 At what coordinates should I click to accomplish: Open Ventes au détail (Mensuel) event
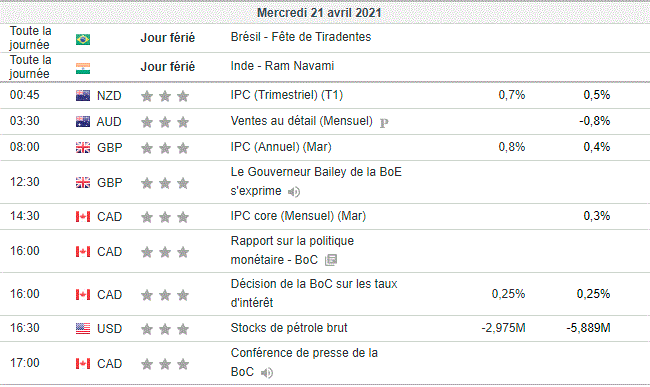tap(302, 121)
